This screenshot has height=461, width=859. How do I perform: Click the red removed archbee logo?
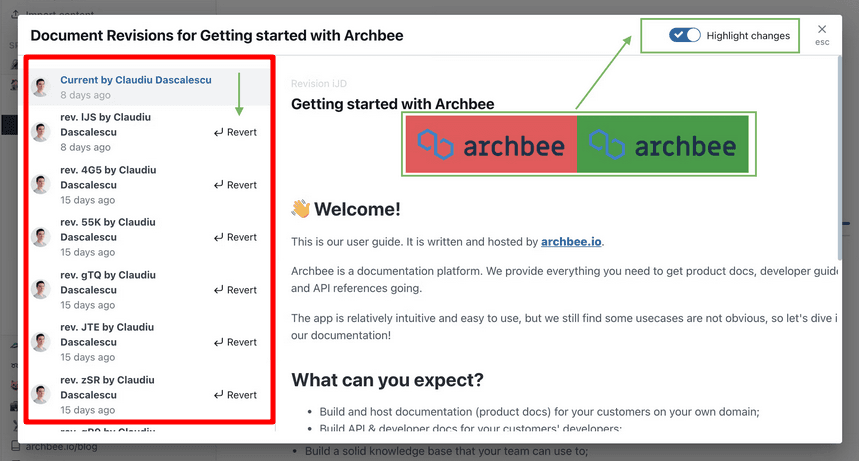pos(491,144)
